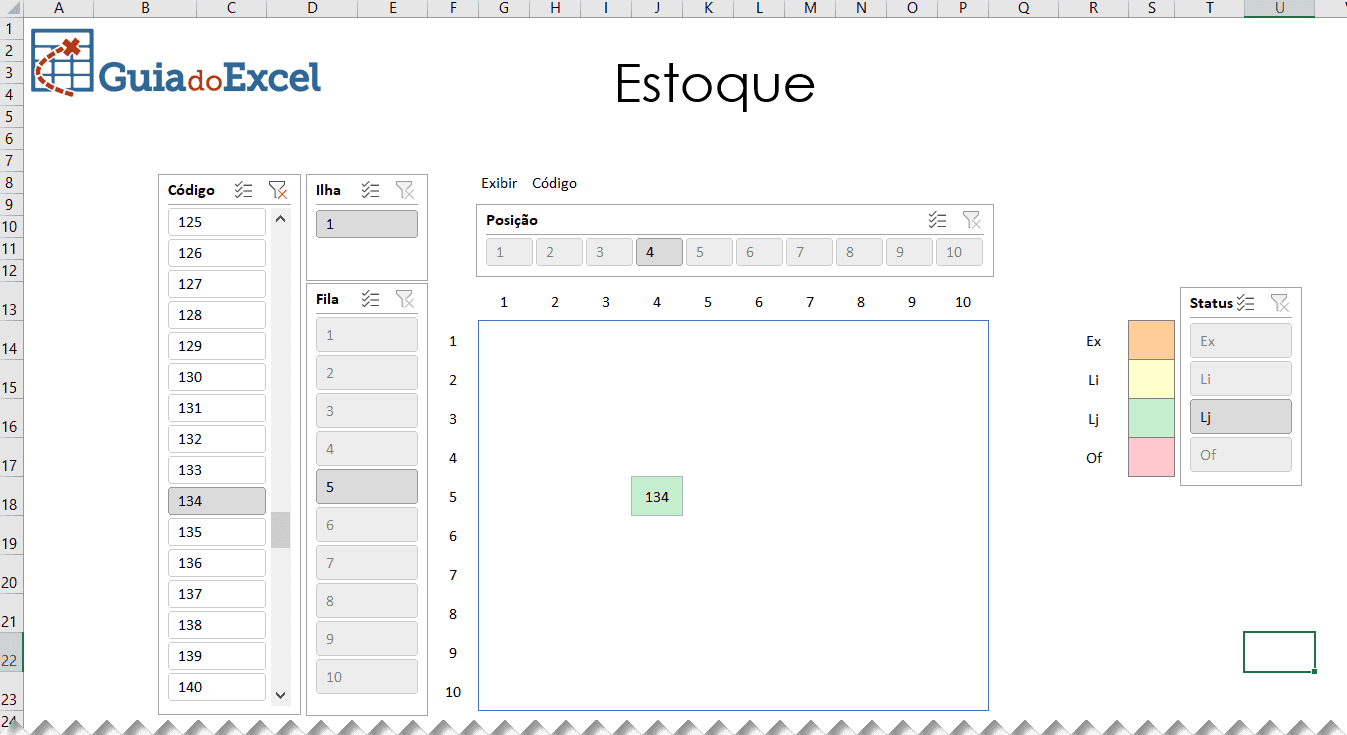1347x735 pixels.
Task: Clear filter icon in Status slicer
Action: (1279, 302)
